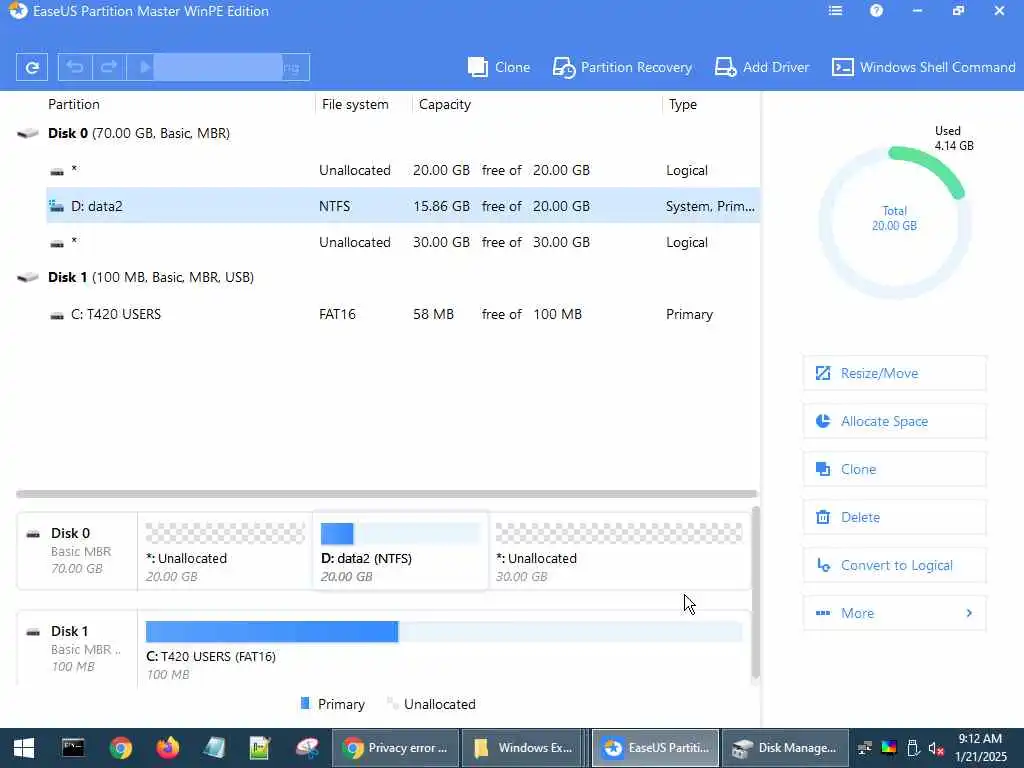This screenshot has height=768, width=1024.
Task: Select the 30.00 GB unallocated block in disk map
Action: pos(618,552)
